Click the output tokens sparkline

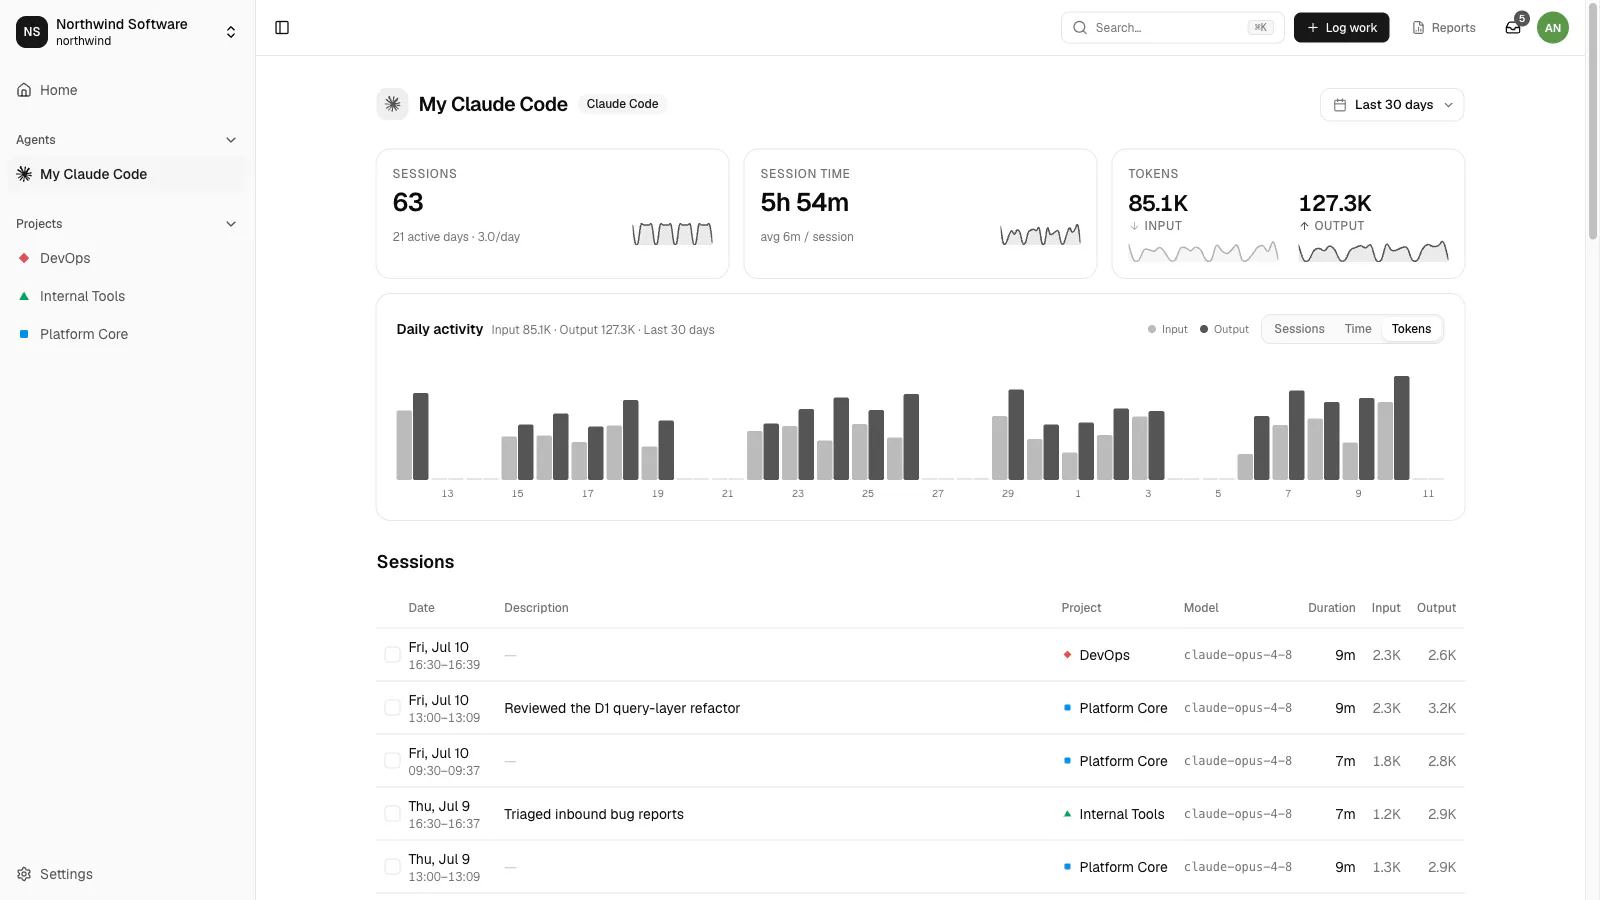pos(1373,252)
